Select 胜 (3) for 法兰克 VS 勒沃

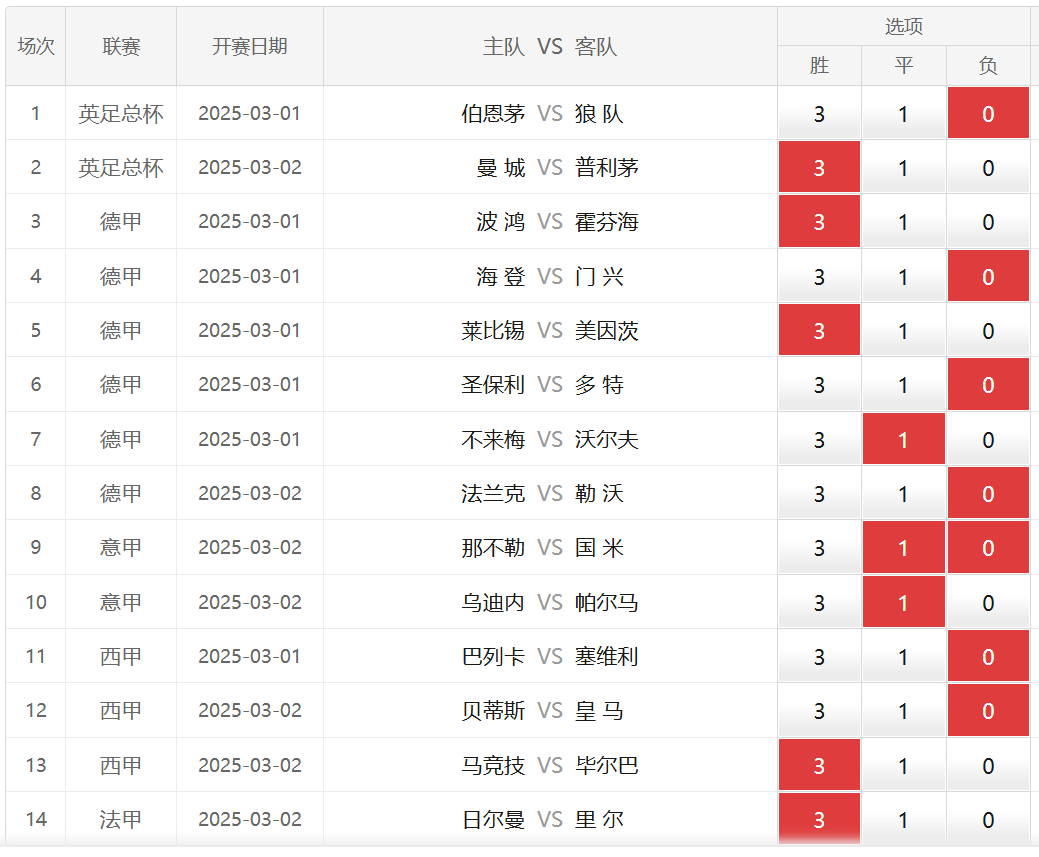(x=819, y=493)
